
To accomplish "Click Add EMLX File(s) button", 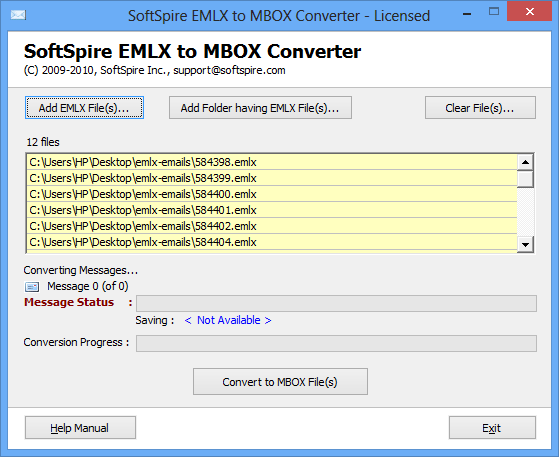I will (84, 108).
